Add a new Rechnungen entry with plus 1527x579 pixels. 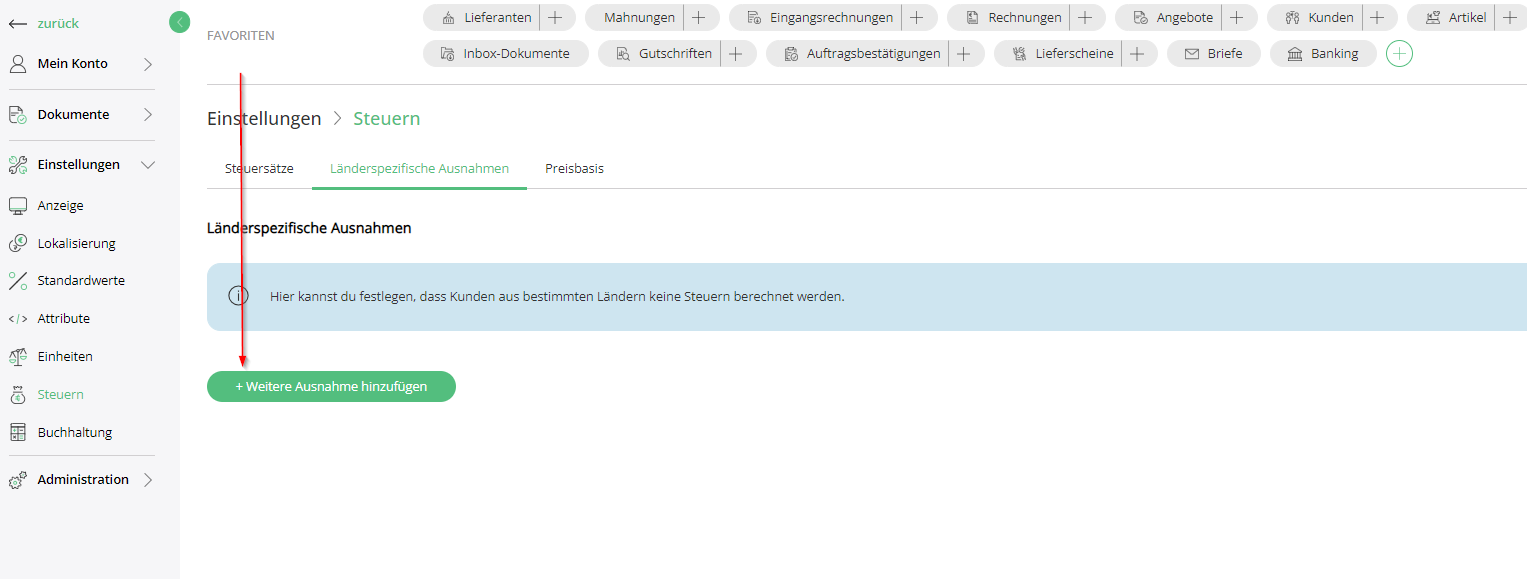point(1085,17)
